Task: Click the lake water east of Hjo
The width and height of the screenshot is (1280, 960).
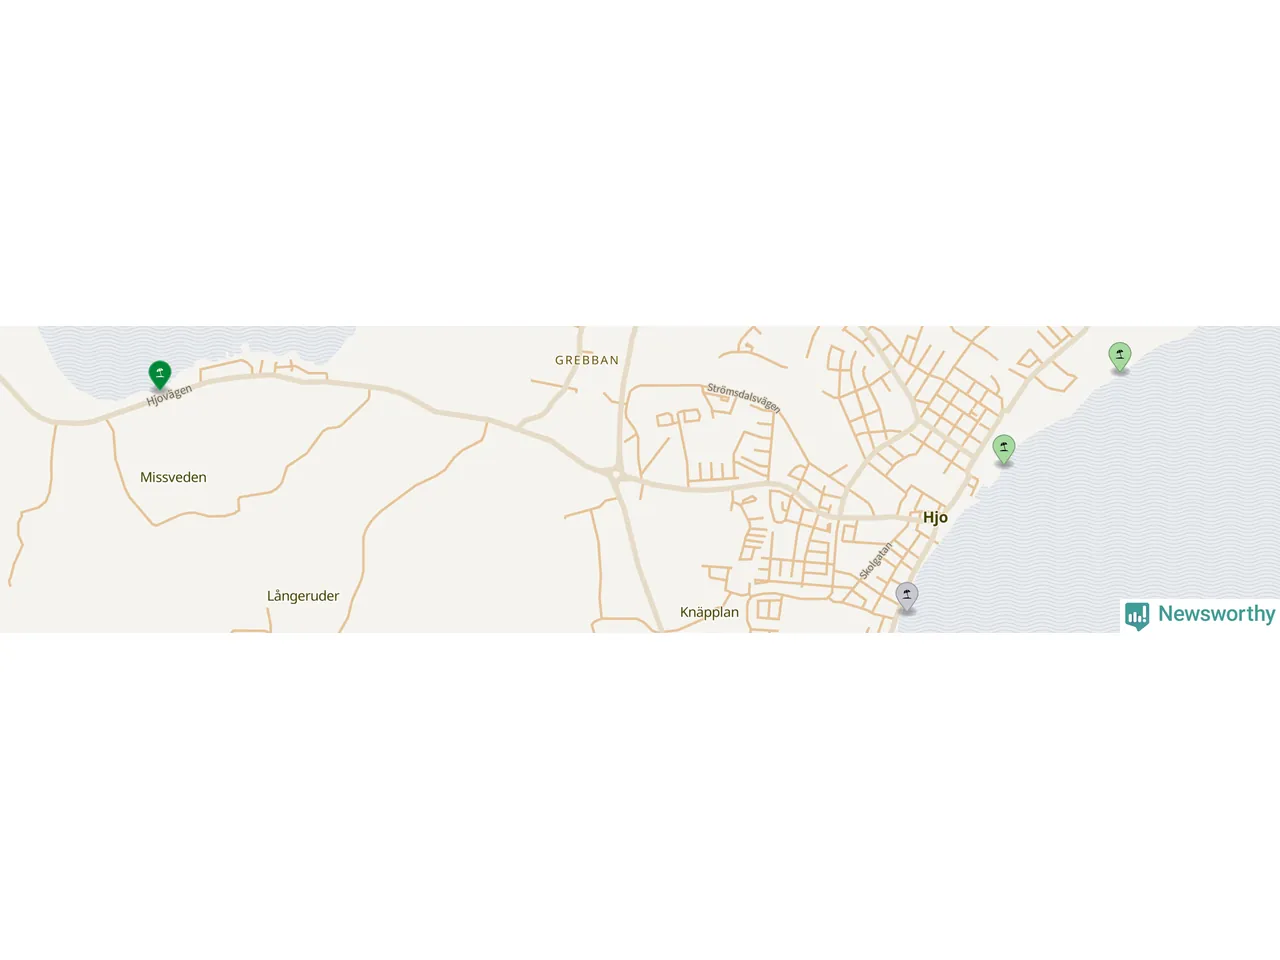Action: (1100, 500)
